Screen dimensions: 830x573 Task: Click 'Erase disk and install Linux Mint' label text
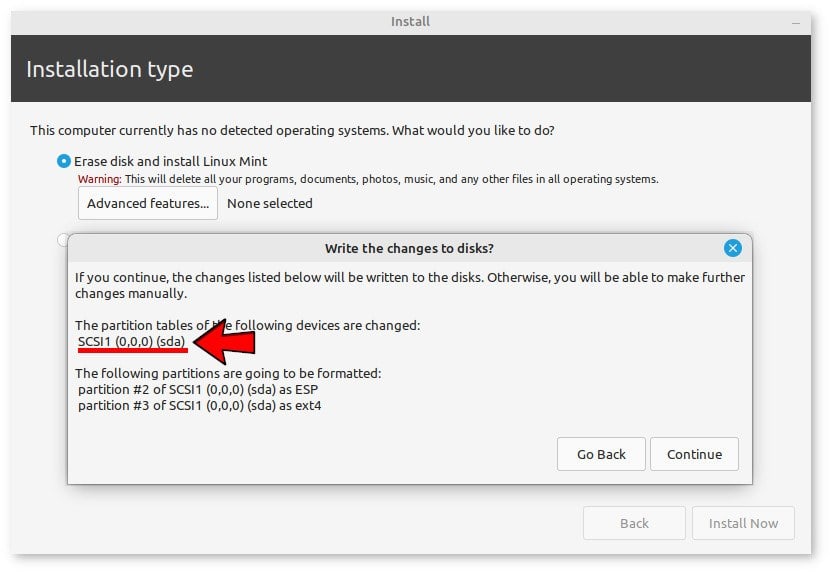click(x=170, y=161)
